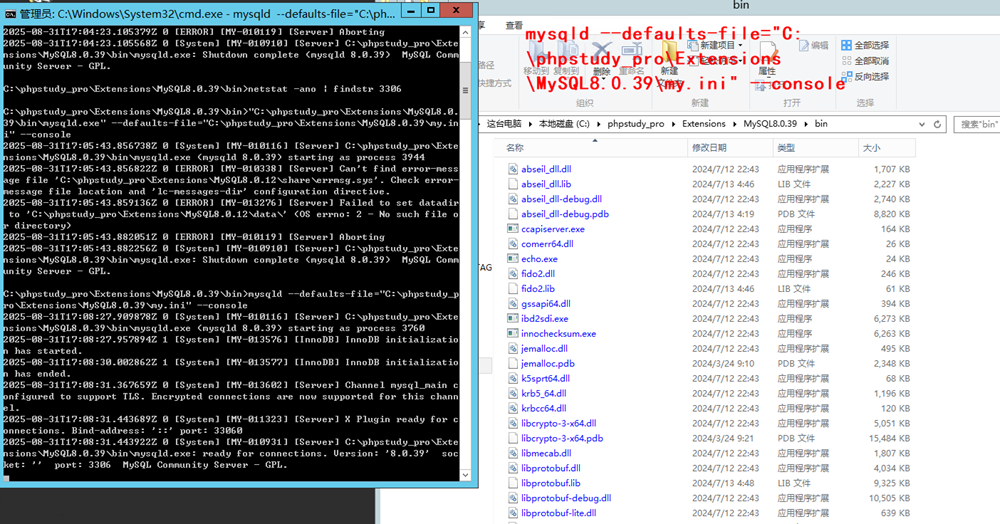The image size is (1000, 524).
Task: Go to 本地磁盘 (C:) in the breadcrumb
Action: (564, 124)
